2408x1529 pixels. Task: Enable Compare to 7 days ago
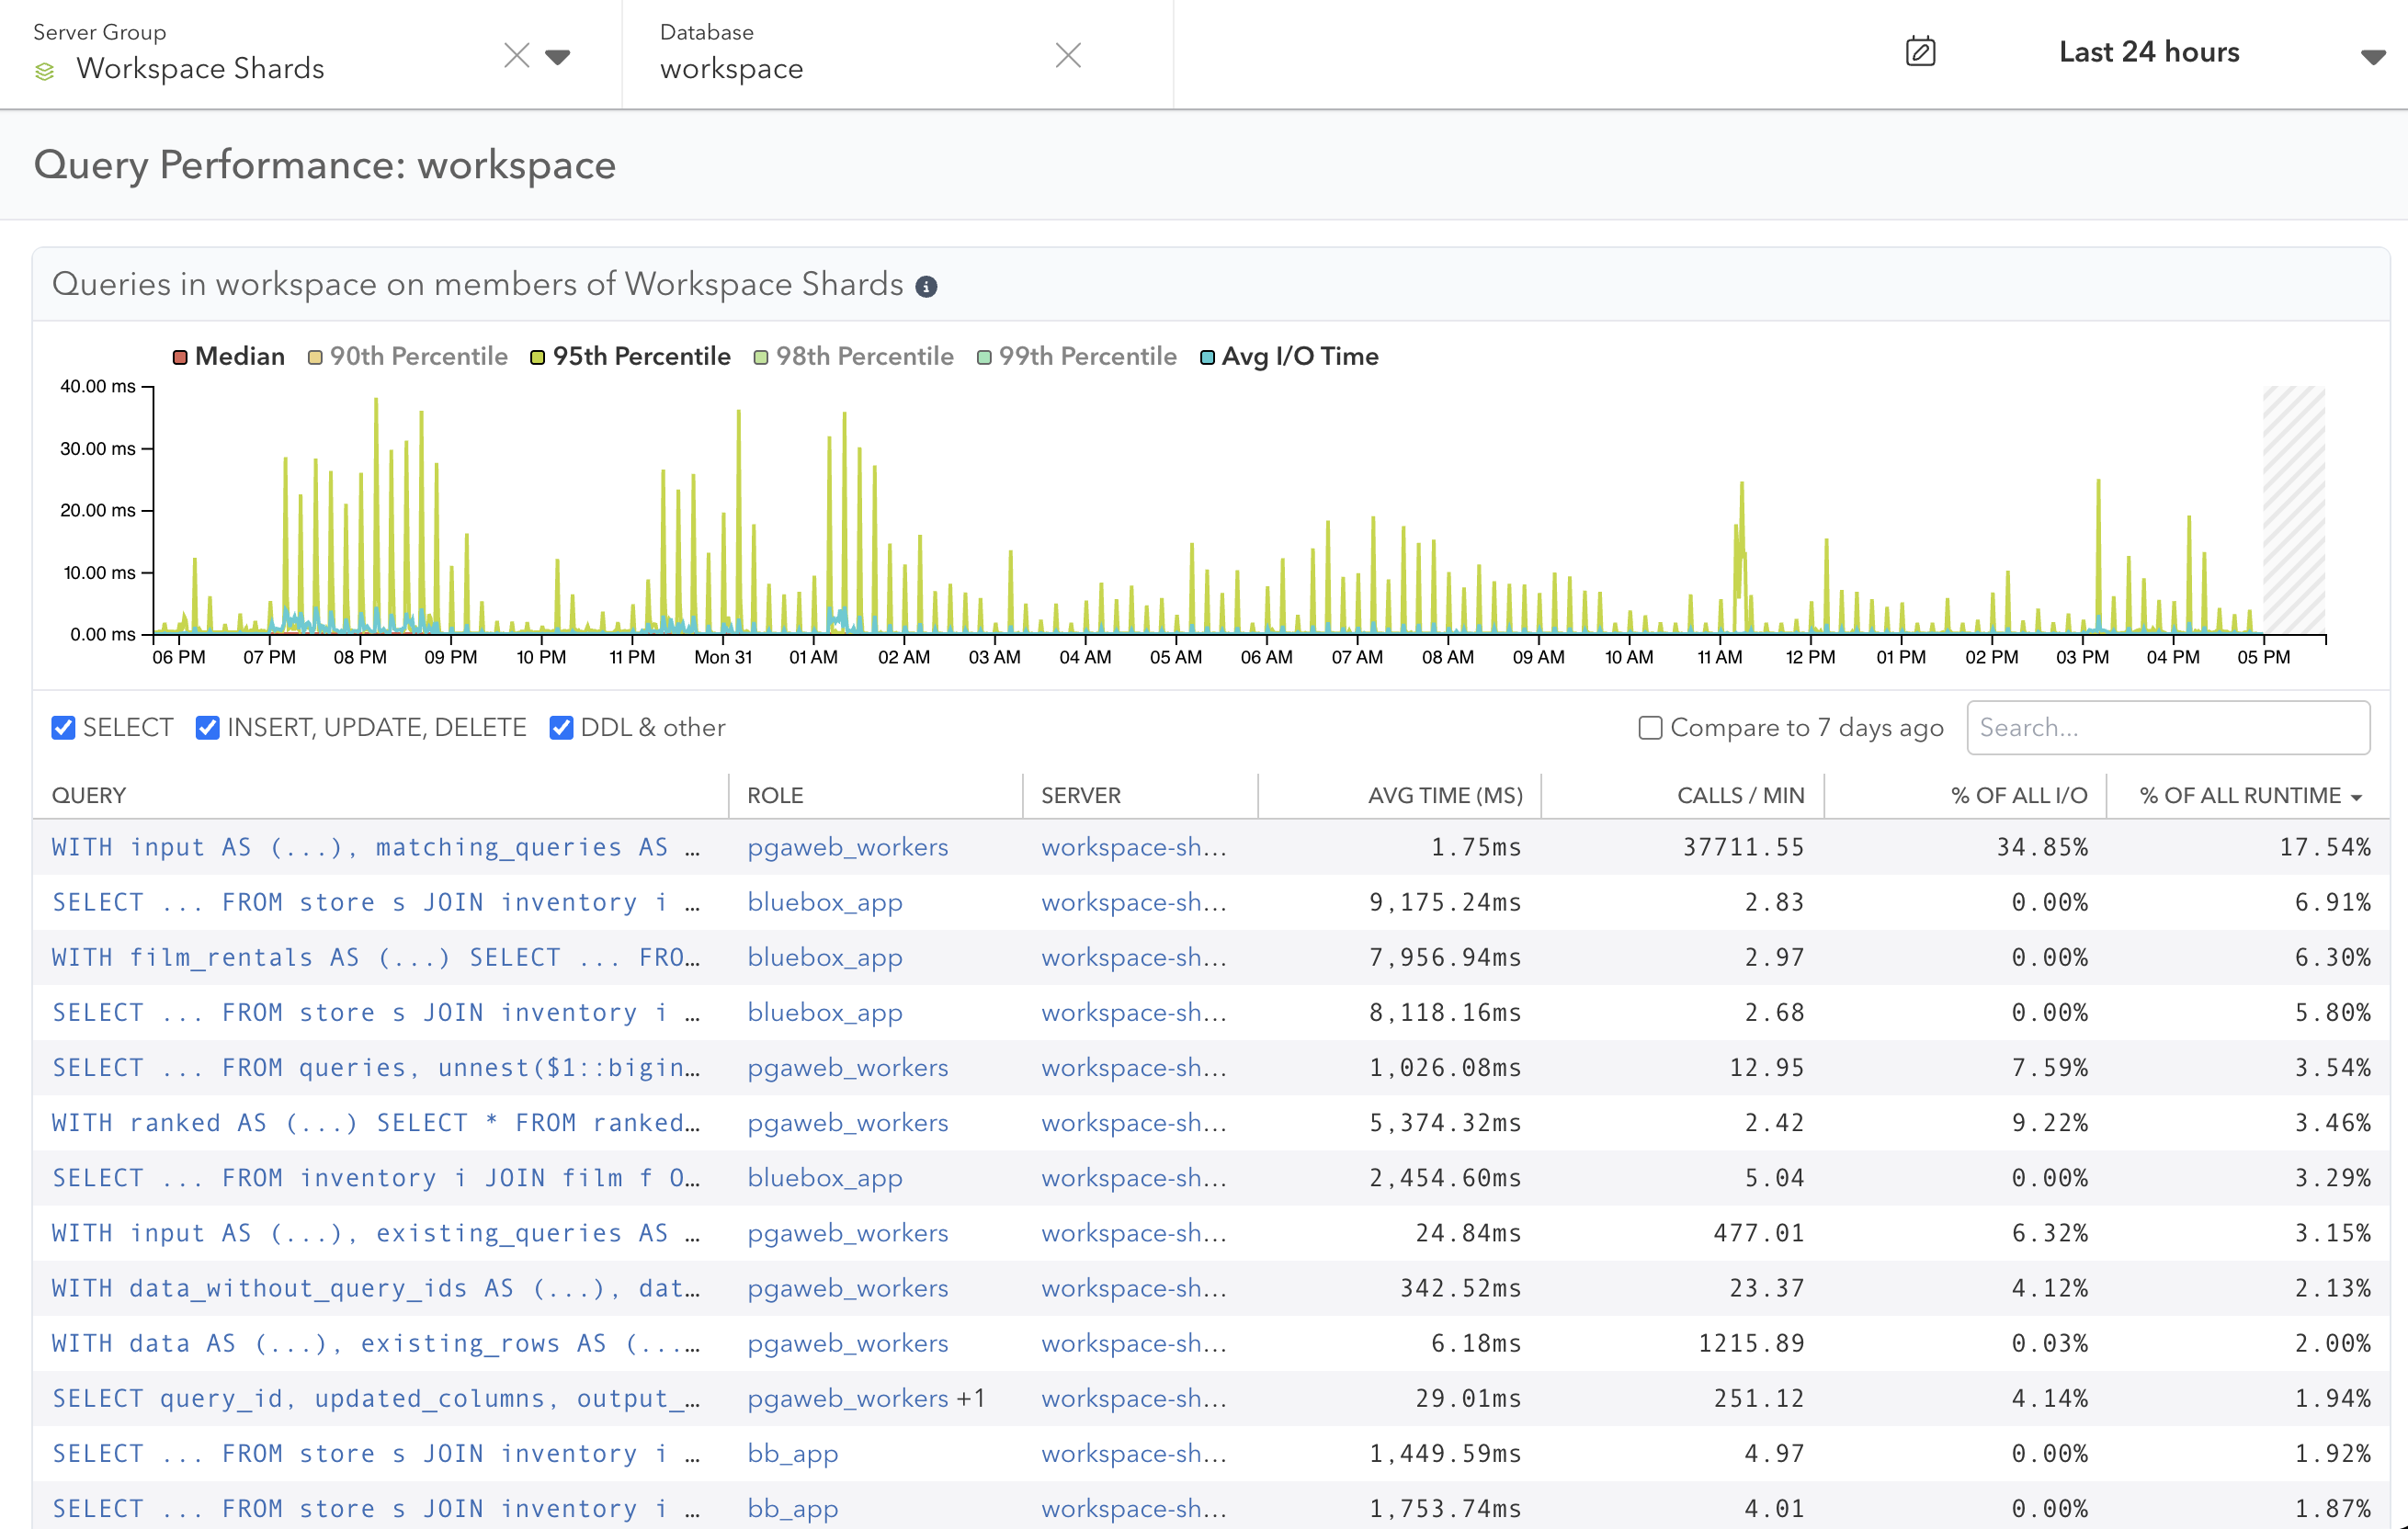click(1650, 728)
